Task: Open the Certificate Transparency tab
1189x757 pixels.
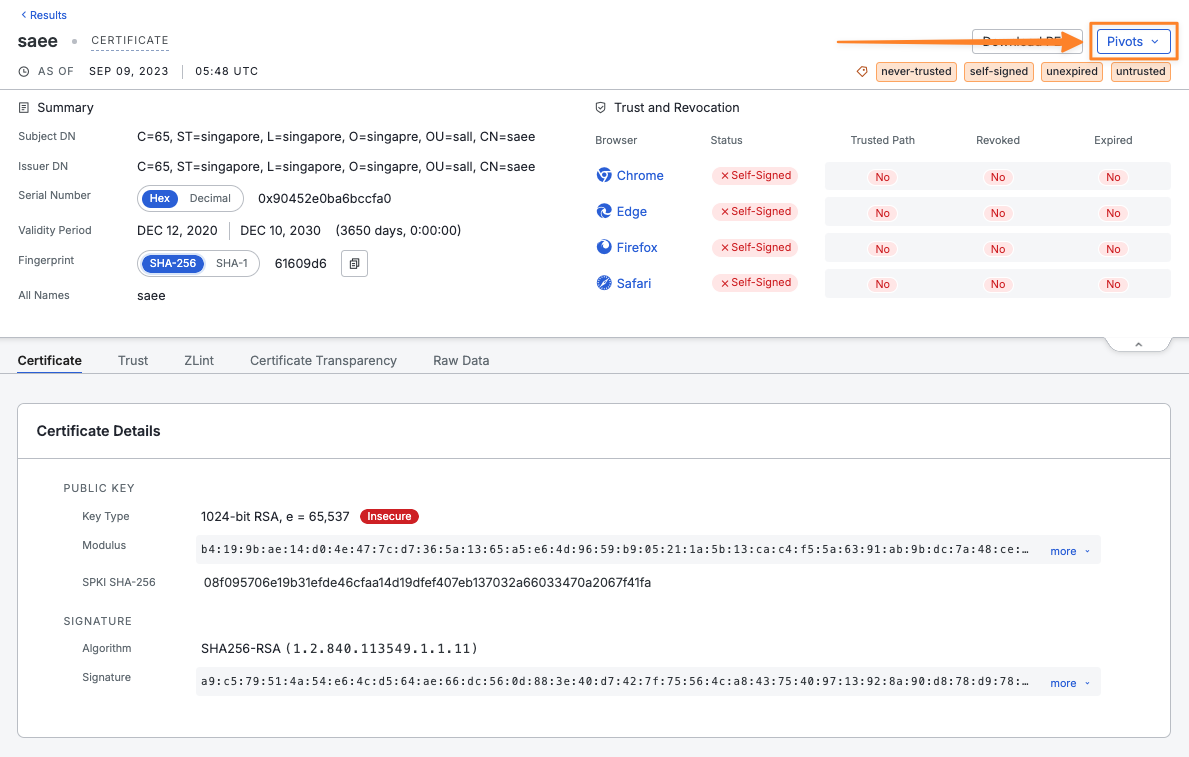Action: pos(323,360)
